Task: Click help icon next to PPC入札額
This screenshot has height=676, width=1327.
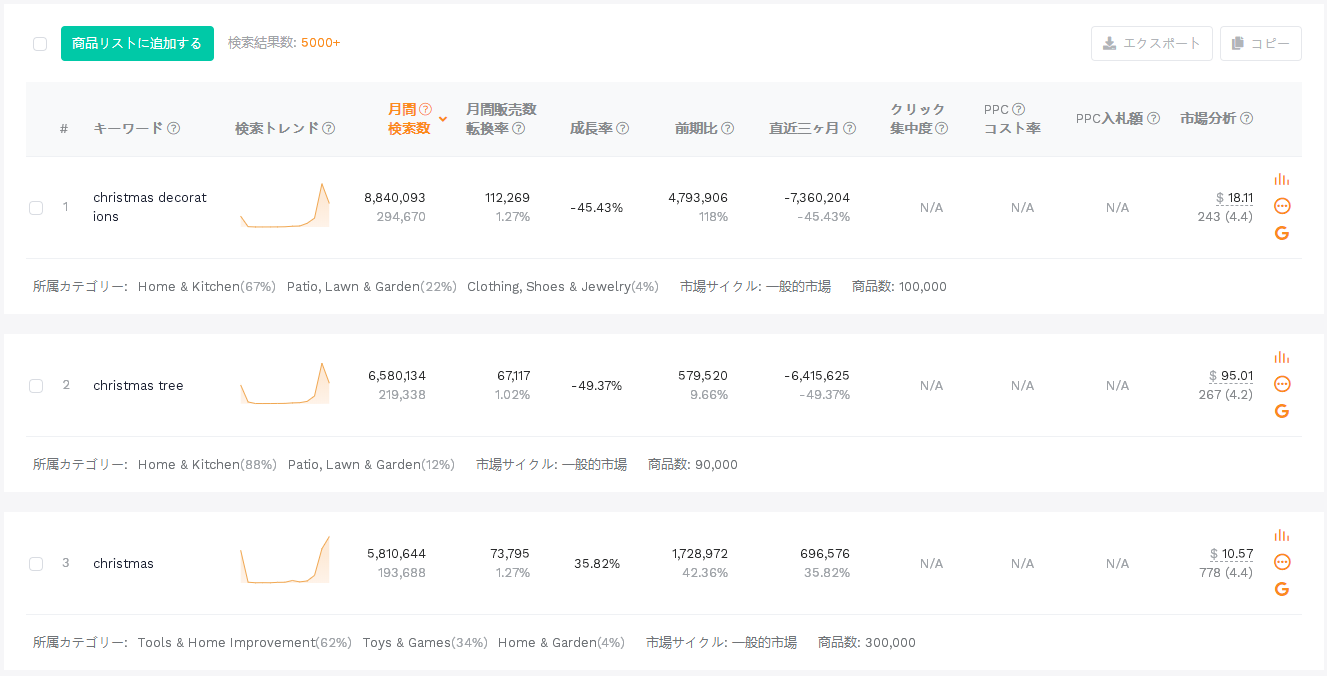Action: pyautogui.click(x=1153, y=118)
